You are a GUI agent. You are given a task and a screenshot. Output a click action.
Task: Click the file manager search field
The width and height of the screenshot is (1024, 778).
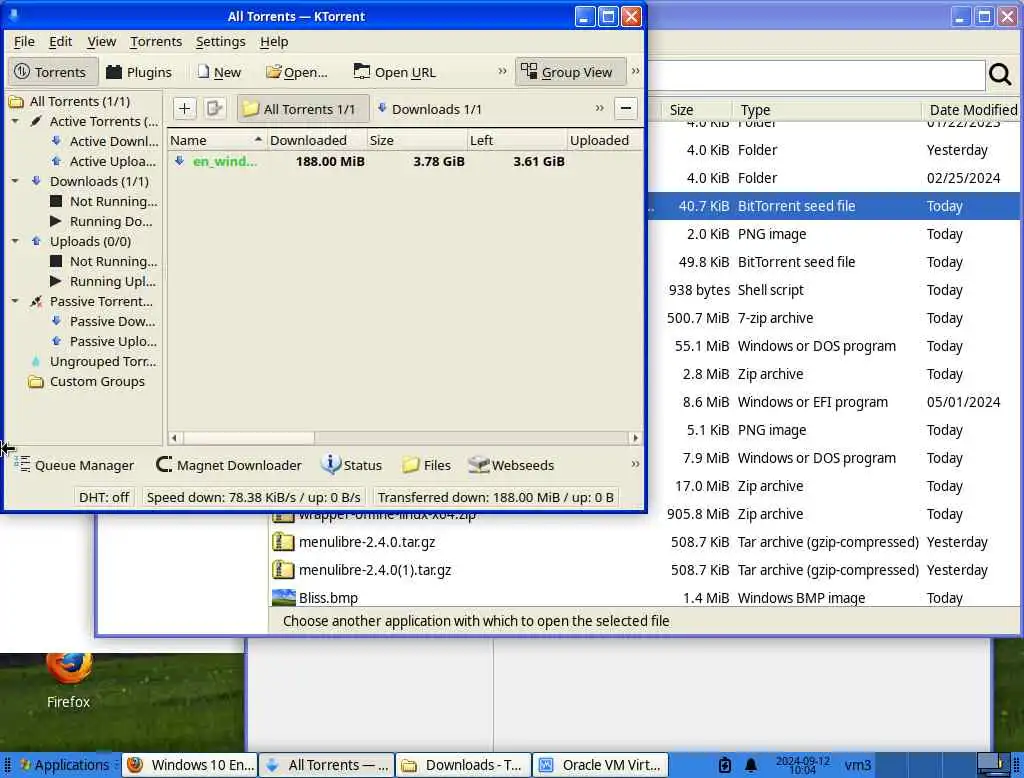pos(815,75)
